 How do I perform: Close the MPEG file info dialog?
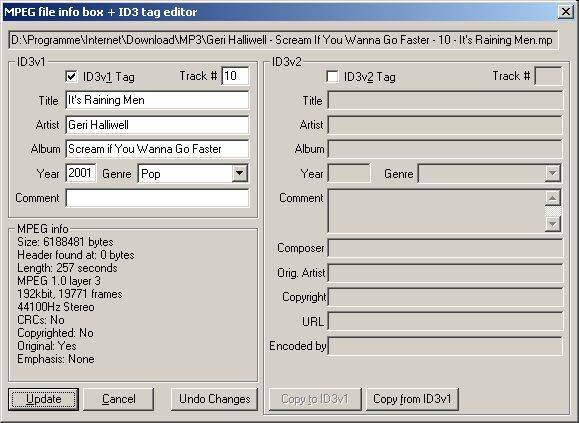pos(566,12)
